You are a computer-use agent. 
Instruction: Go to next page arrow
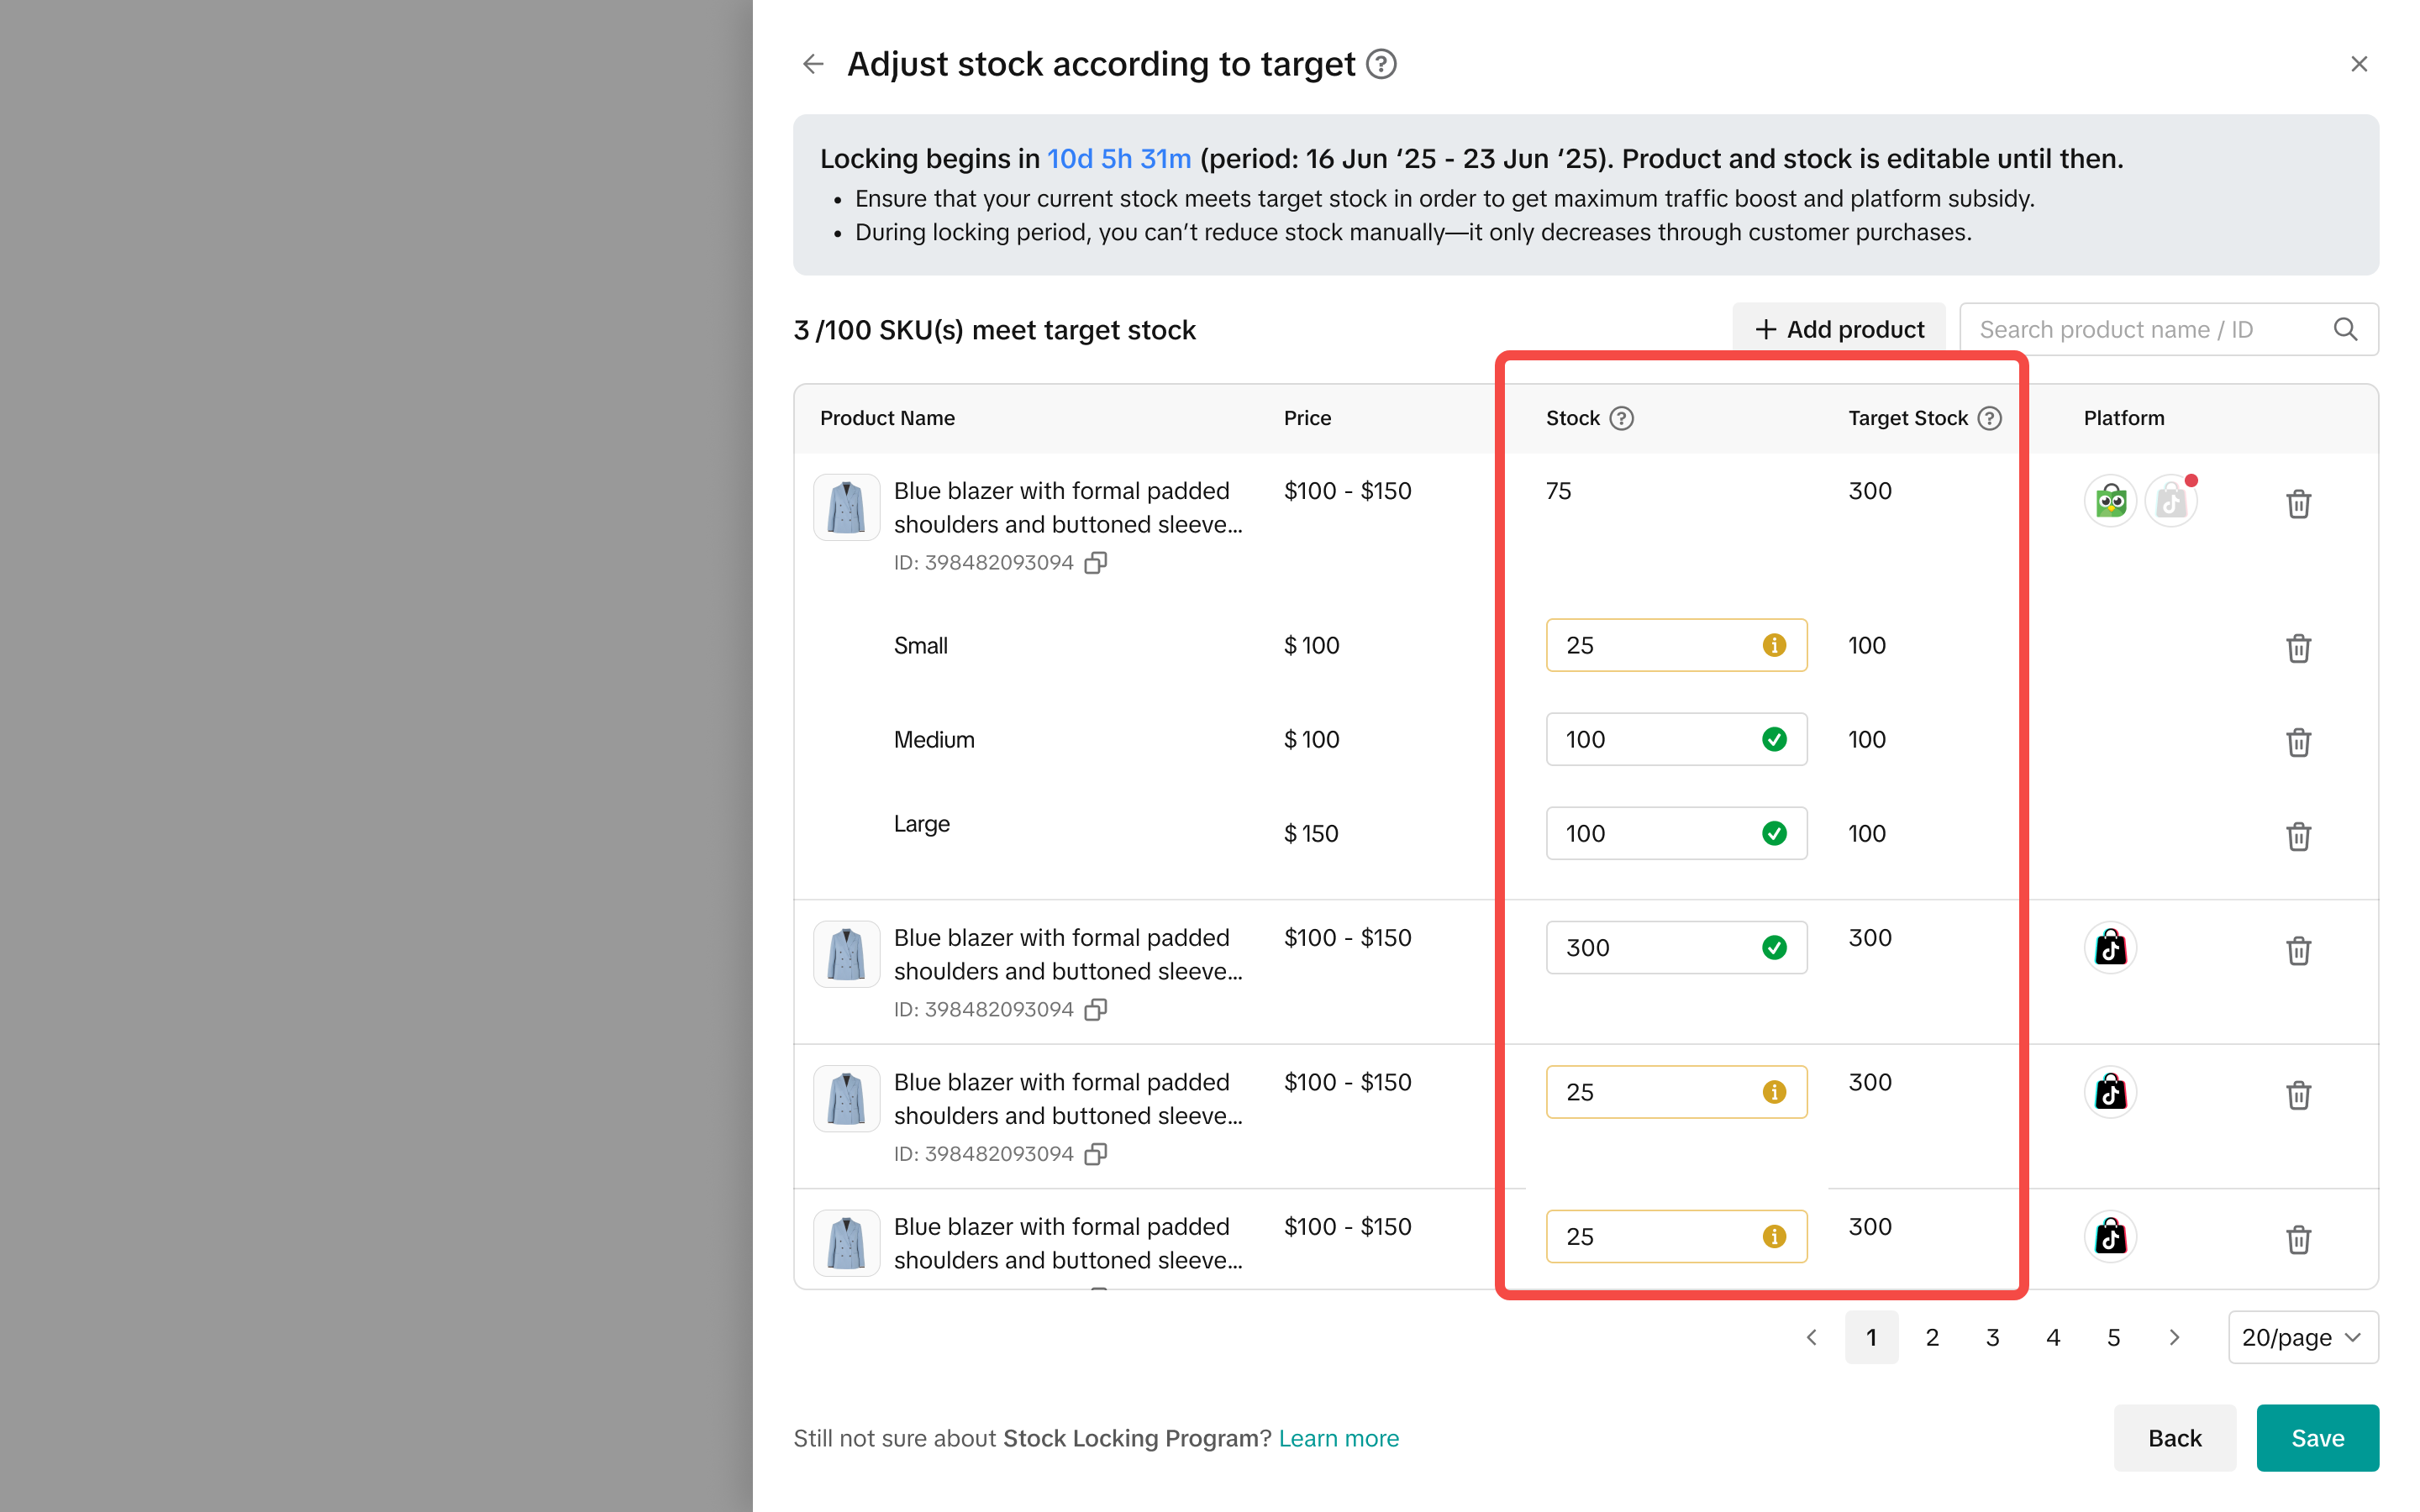tap(2174, 1337)
